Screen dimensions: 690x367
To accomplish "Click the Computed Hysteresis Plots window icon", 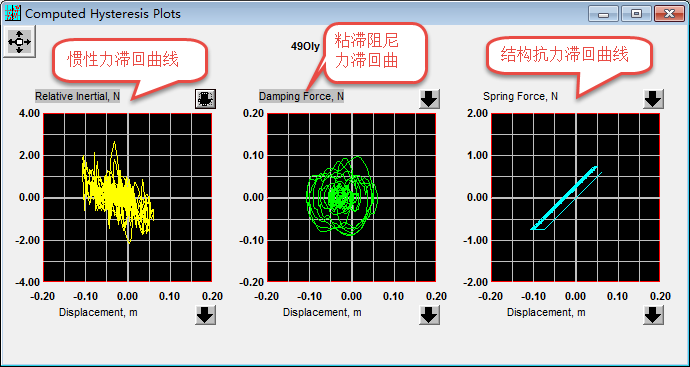I will coord(13,13).
